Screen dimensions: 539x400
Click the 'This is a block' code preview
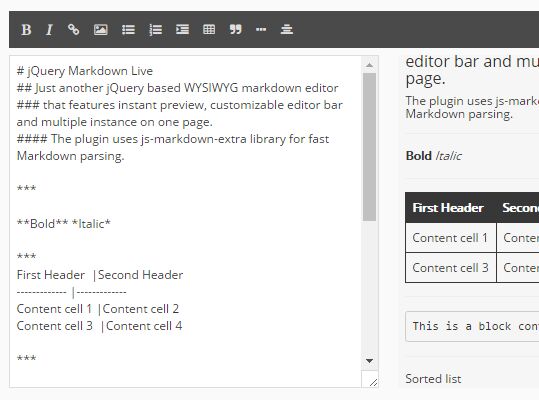tap(472, 326)
